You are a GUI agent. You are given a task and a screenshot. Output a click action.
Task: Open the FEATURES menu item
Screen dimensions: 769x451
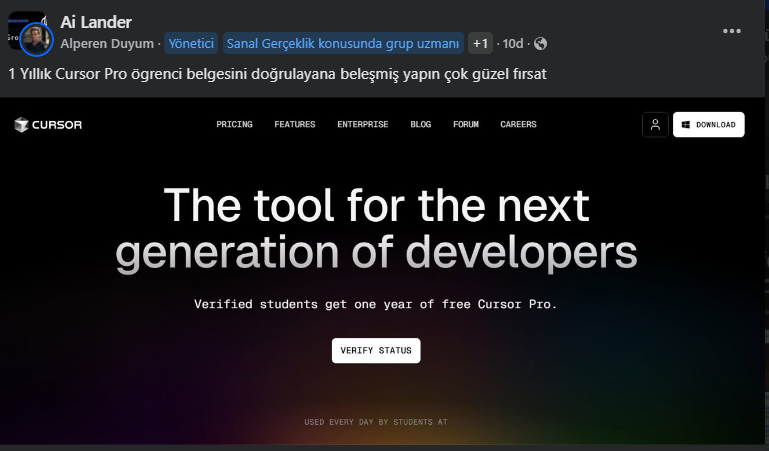(295, 125)
